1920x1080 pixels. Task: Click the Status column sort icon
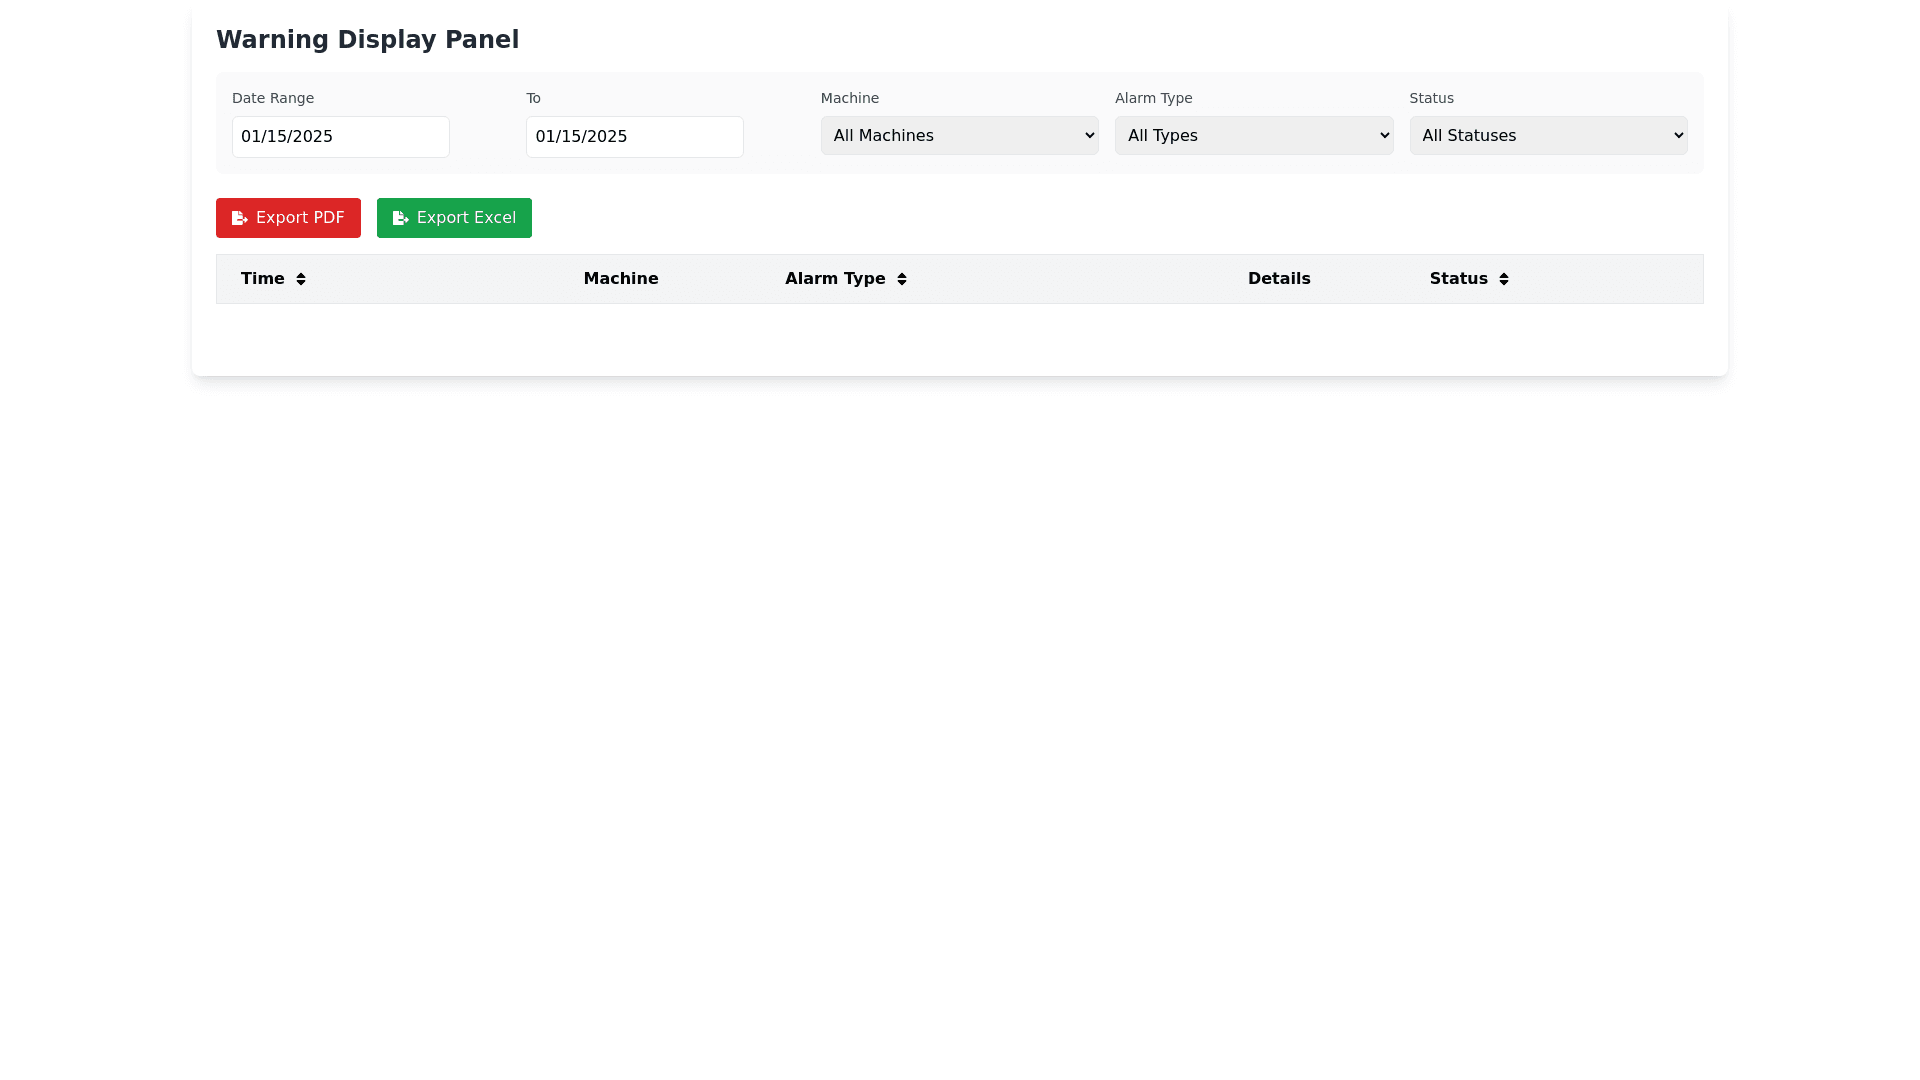click(1503, 279)
